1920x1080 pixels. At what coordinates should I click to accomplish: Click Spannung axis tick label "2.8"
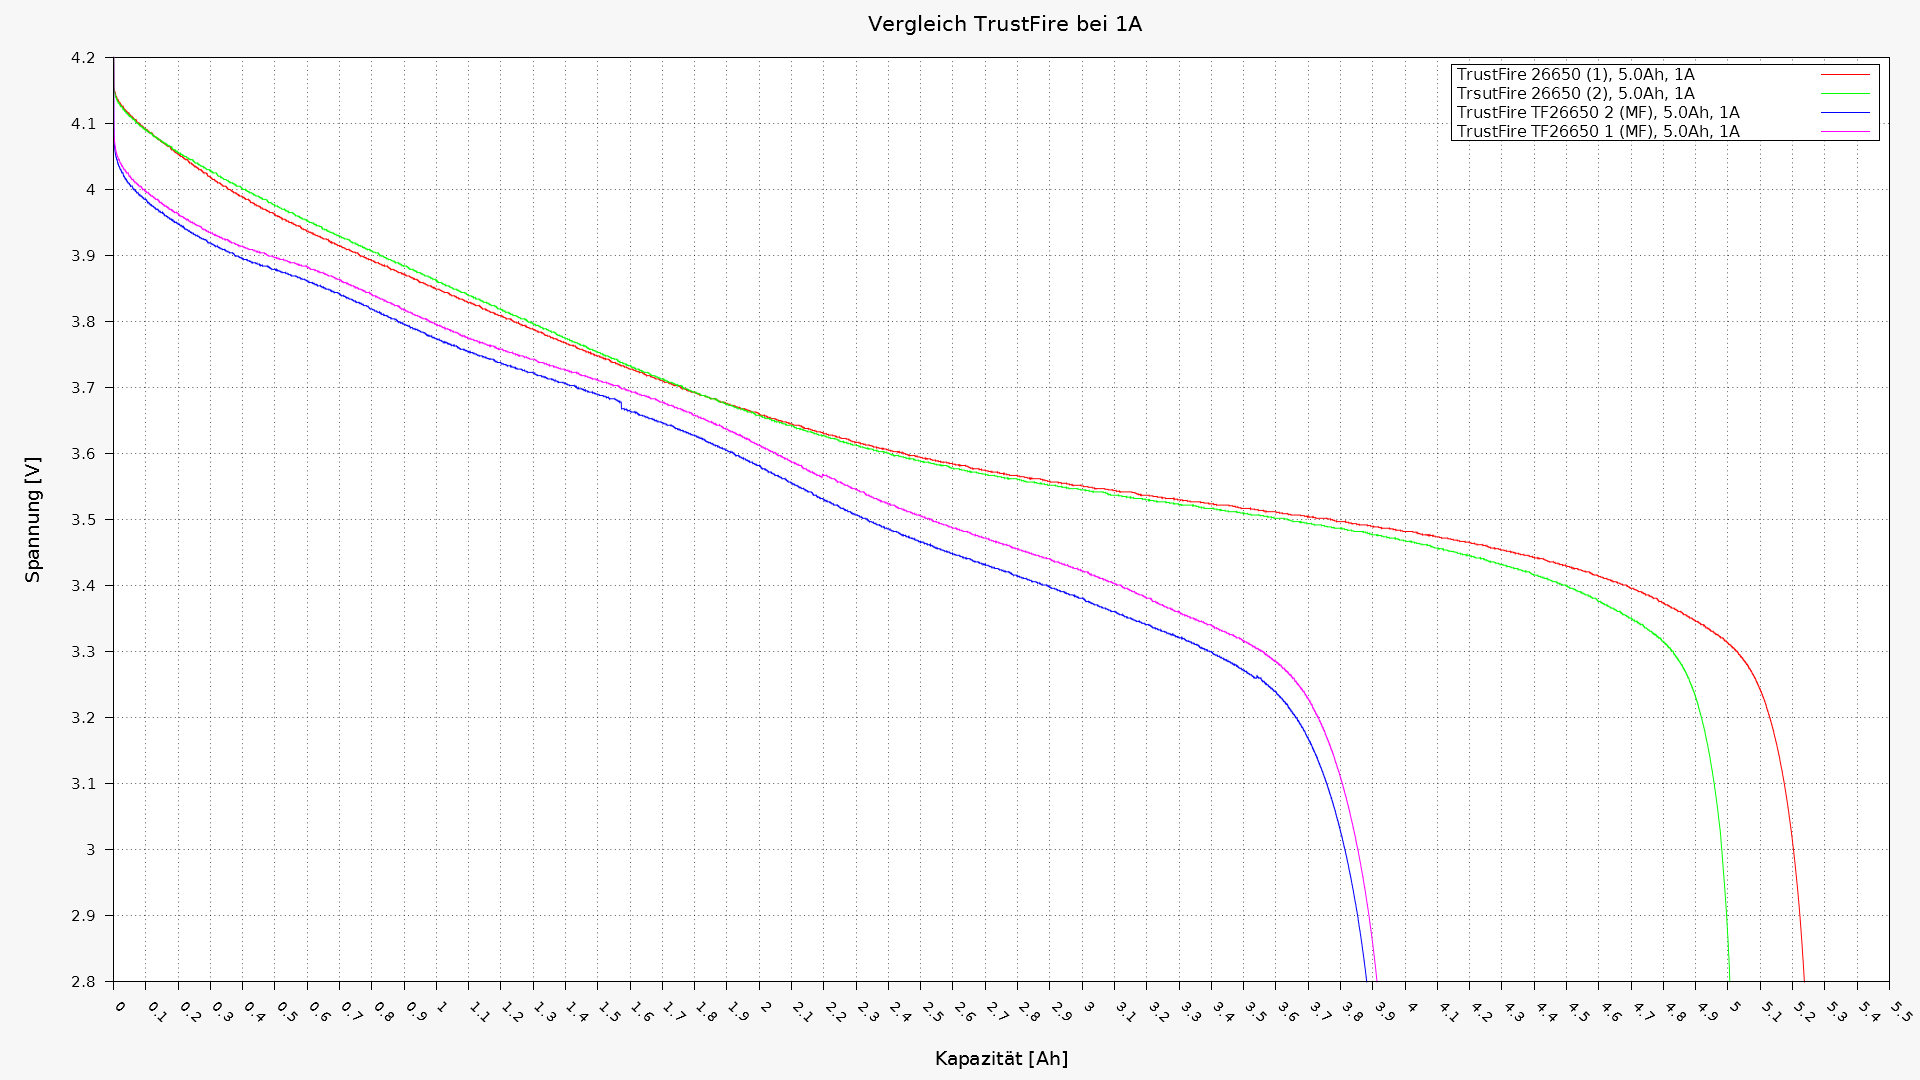pos(83,982)
